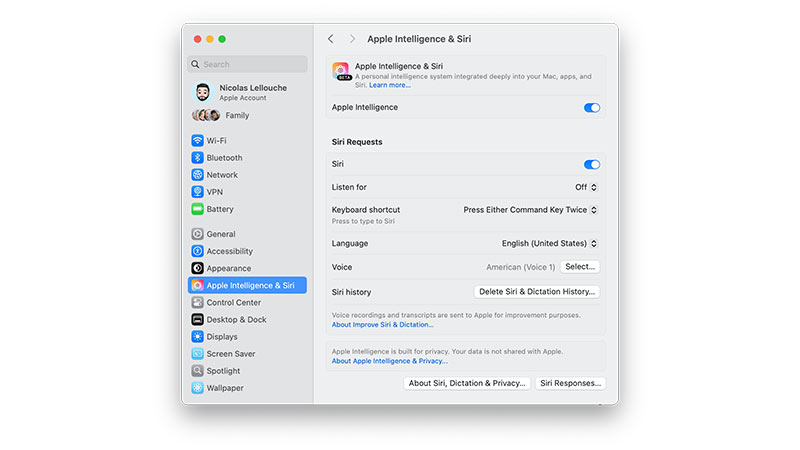800x450 pixels.
Task: Click the Displays sun icon
Action: pos(197,336)
